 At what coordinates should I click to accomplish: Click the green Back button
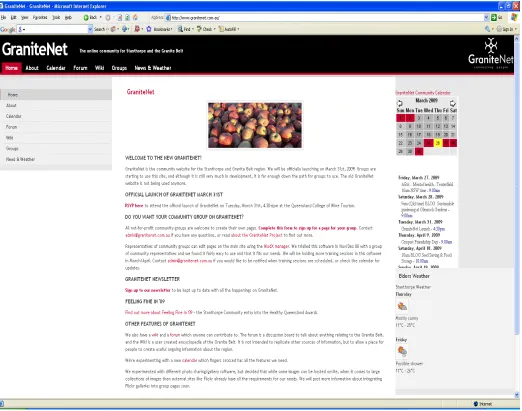91,17
